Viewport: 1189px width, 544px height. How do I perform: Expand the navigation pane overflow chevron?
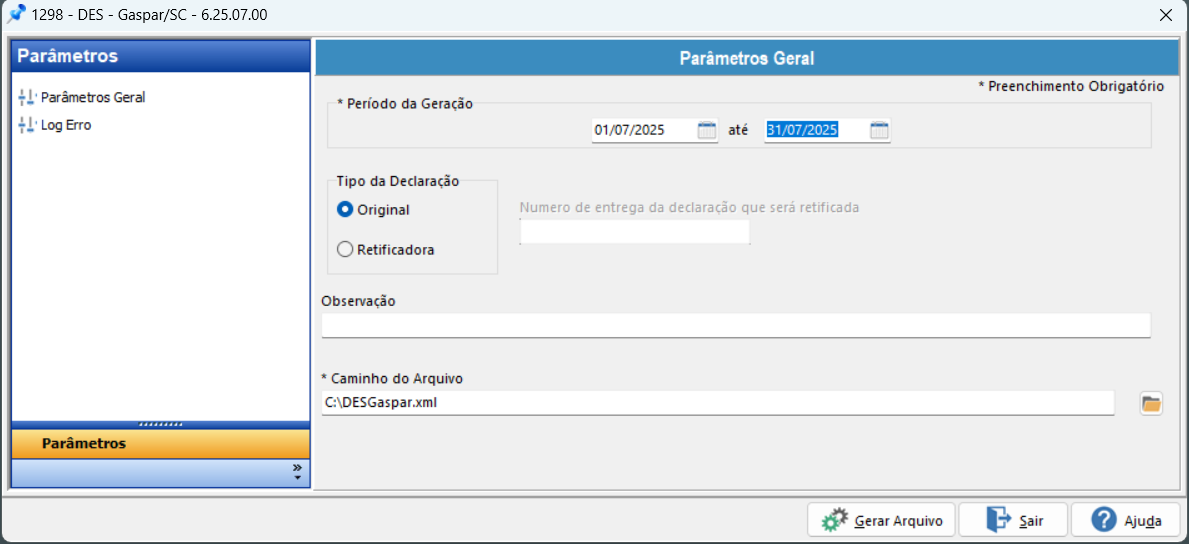tap(296, 472)
